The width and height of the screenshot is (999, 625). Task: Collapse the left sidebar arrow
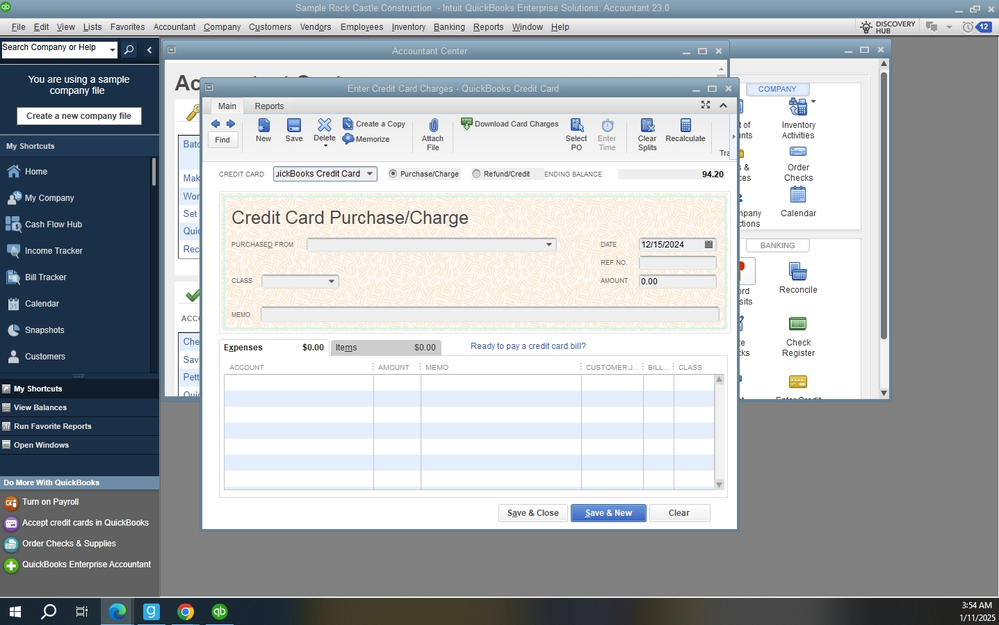[x=149, y=50]
